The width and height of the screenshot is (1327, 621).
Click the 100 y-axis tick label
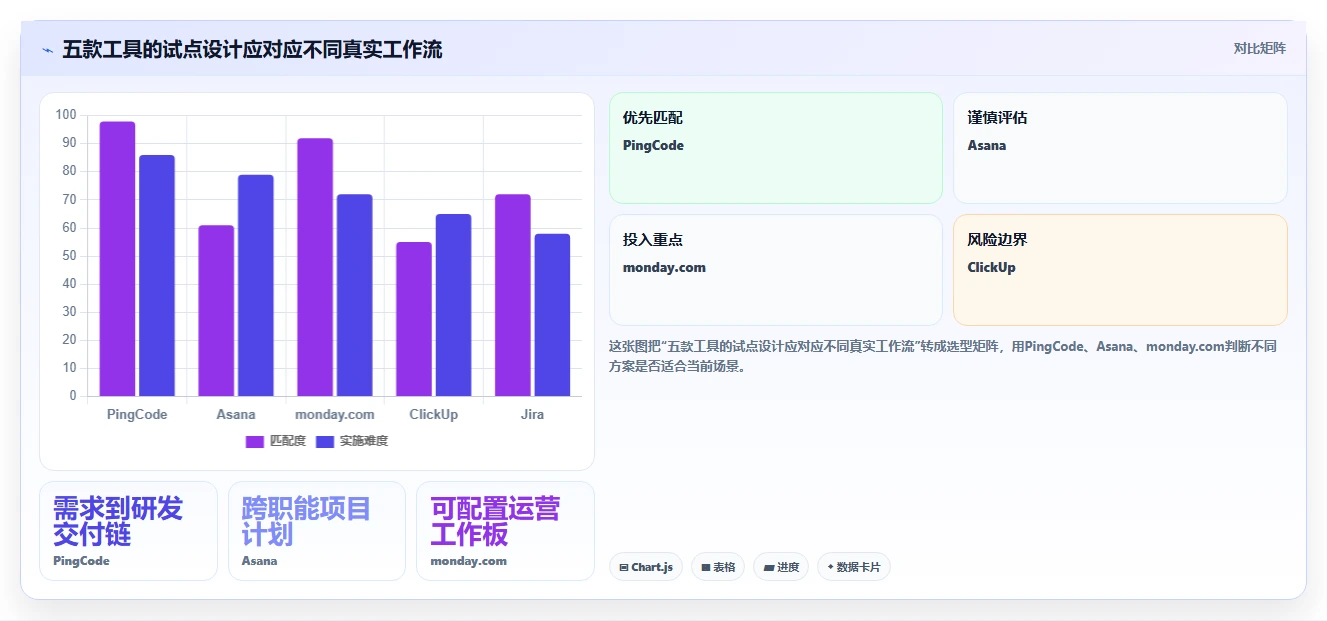pyautogui.click(x=66, y=115)
